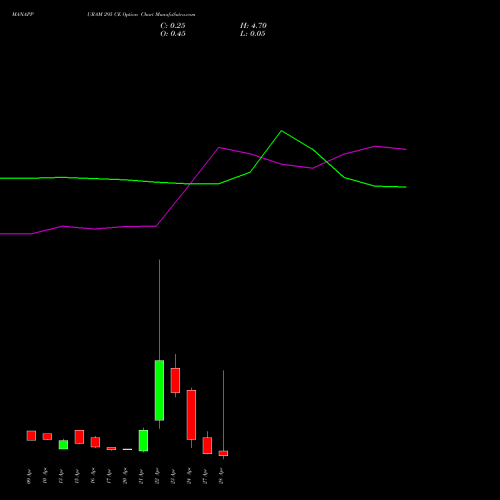Click the first peak of the purple indicator line
The height and width of the screenshot is (500, 500).
click(x=219, y=147)
